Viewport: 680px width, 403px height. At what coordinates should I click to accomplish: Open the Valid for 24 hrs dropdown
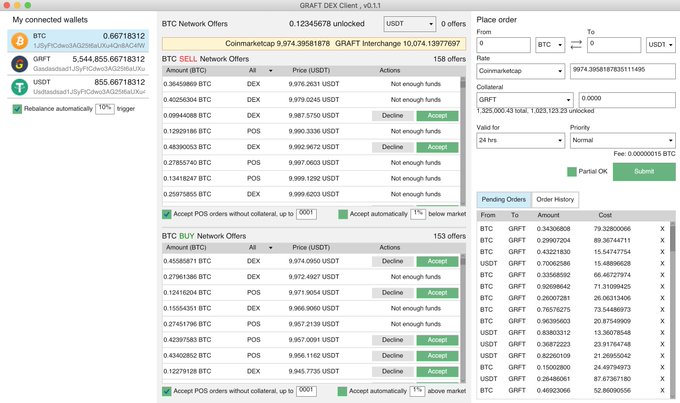[520, 141]
